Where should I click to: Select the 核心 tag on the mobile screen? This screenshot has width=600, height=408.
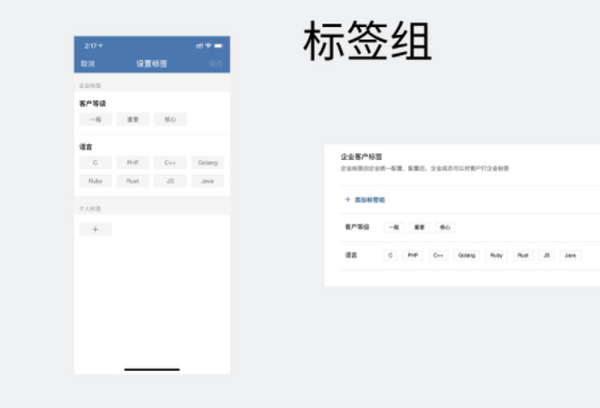tap(170, 119)
